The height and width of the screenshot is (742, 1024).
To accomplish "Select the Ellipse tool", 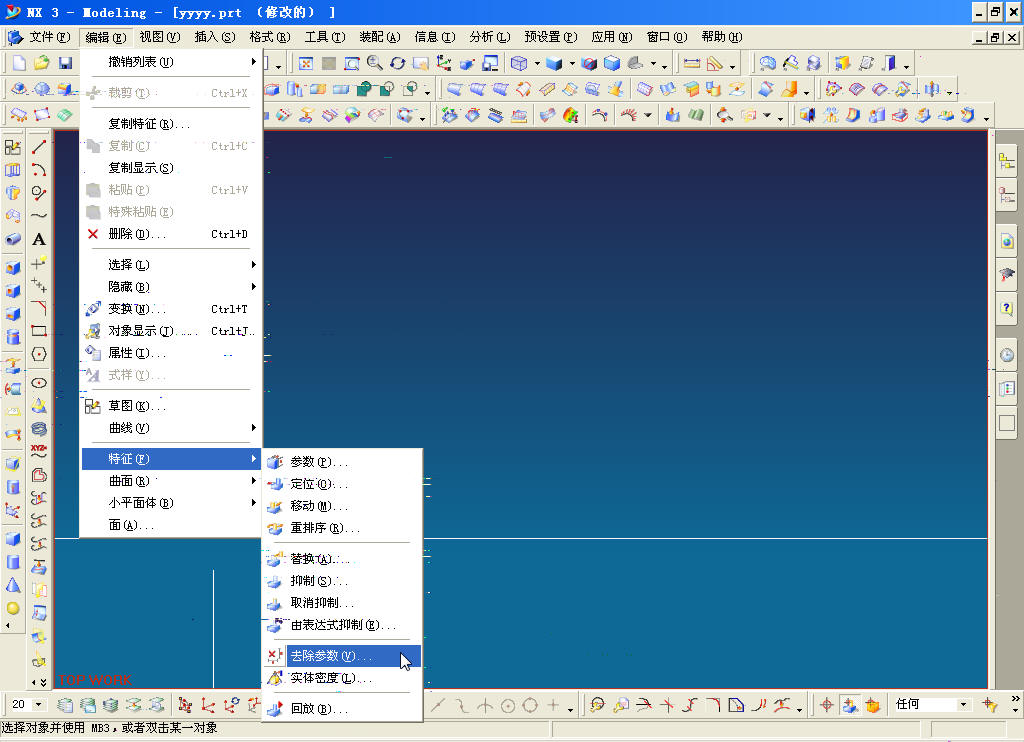I will coord(39,383).
